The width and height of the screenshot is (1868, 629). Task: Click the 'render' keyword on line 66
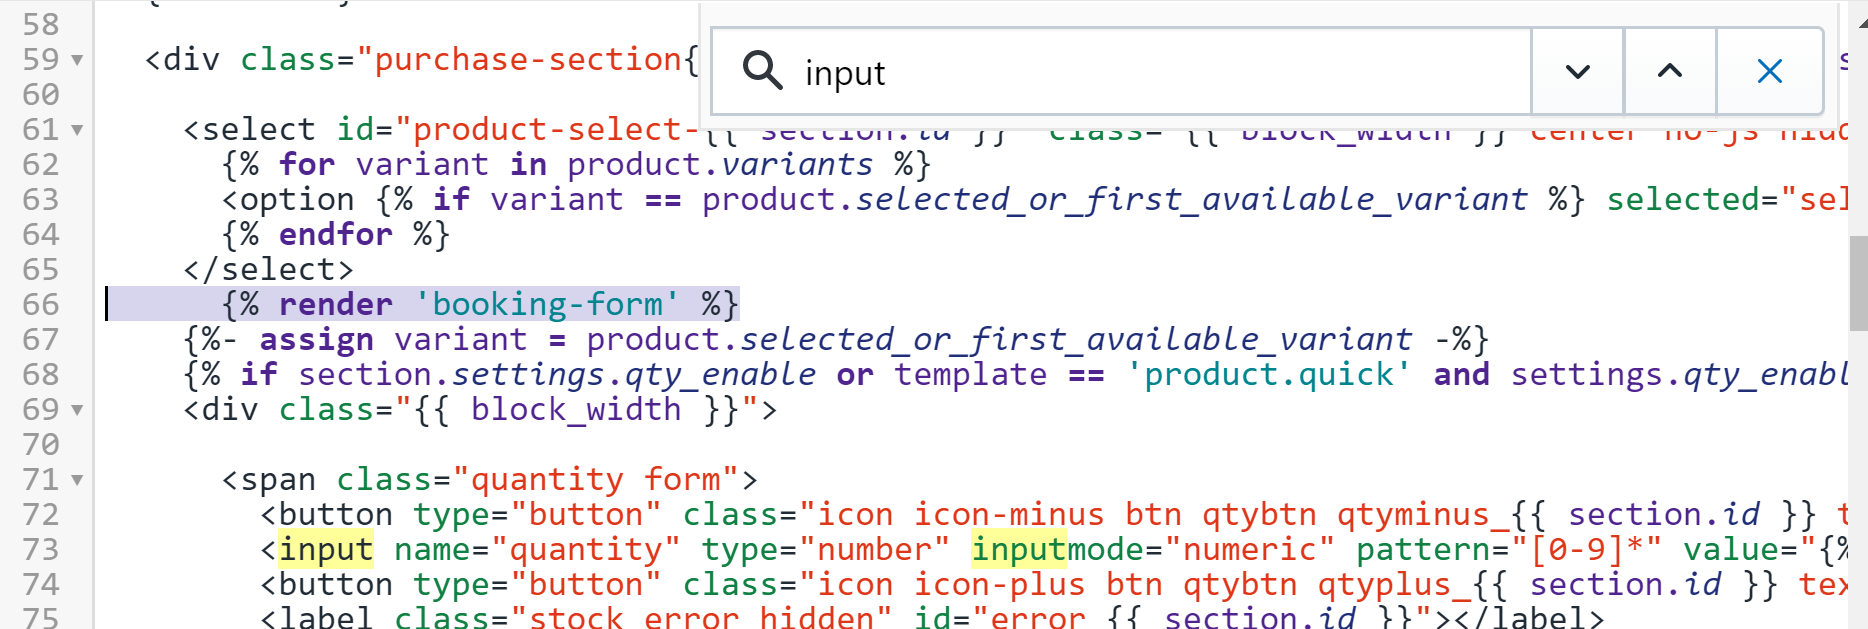click(x=336, y=304)
